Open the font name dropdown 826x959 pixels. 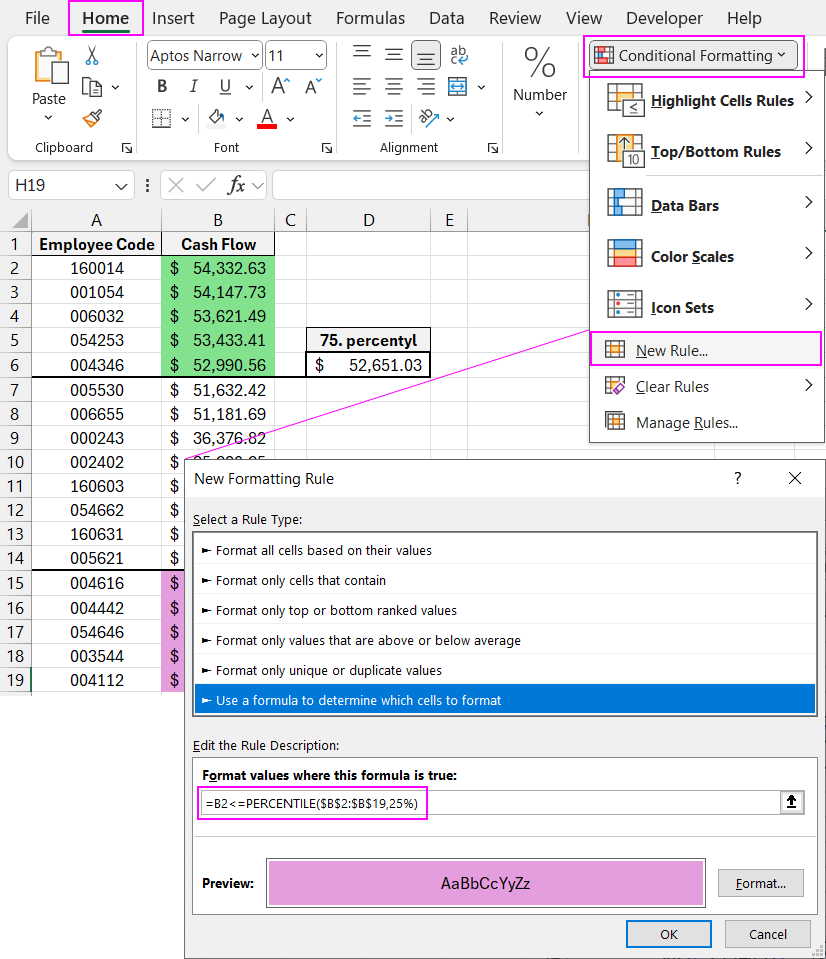click(255, 56)
